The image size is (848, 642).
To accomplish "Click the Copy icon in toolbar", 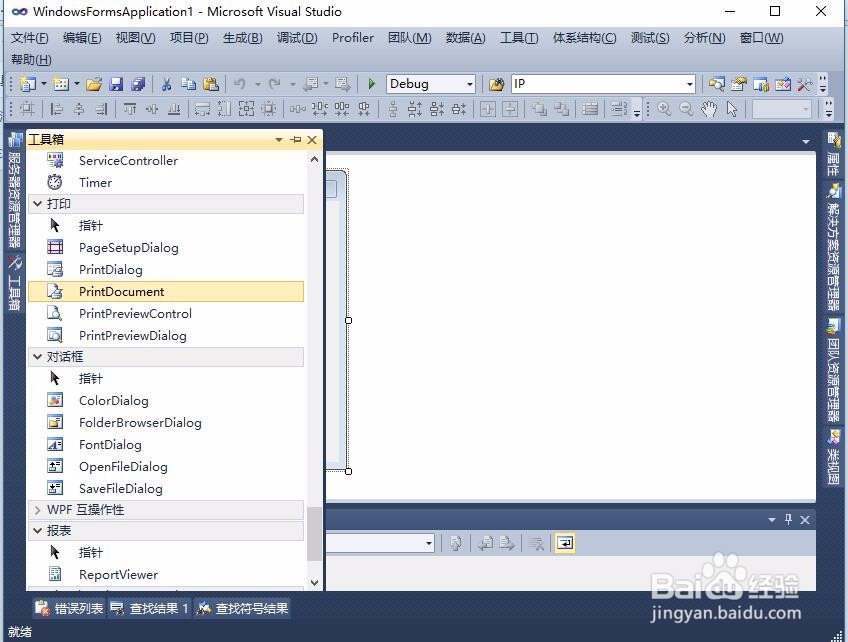I will [x=188, y=84].
